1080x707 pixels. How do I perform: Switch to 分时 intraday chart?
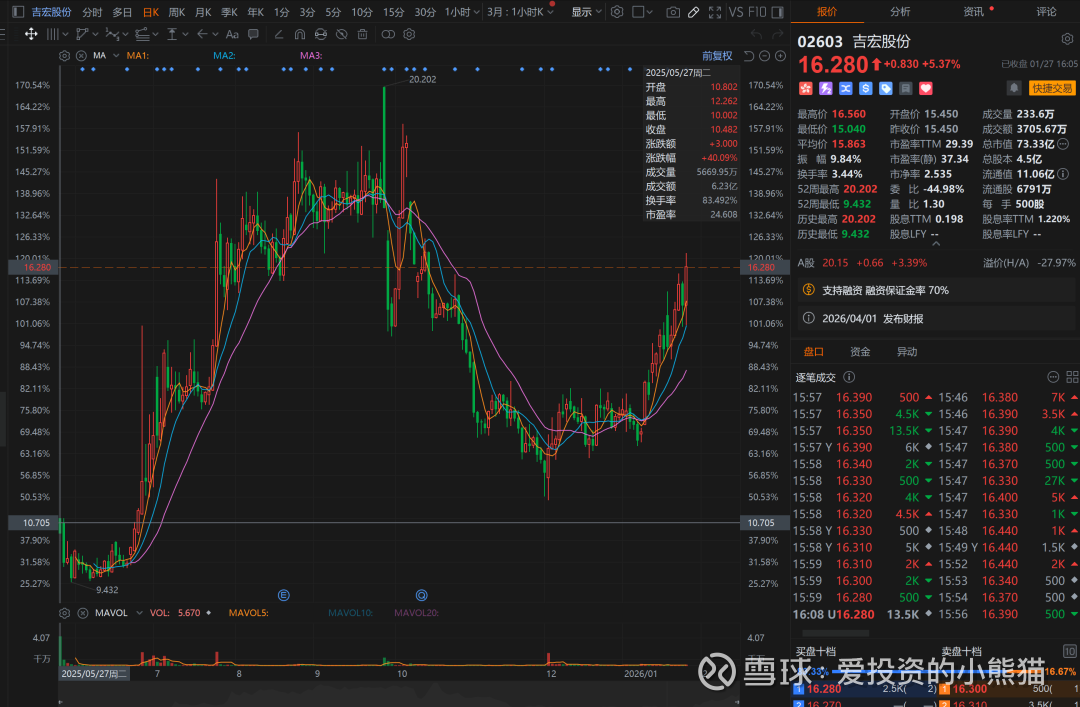pos(92,12)
